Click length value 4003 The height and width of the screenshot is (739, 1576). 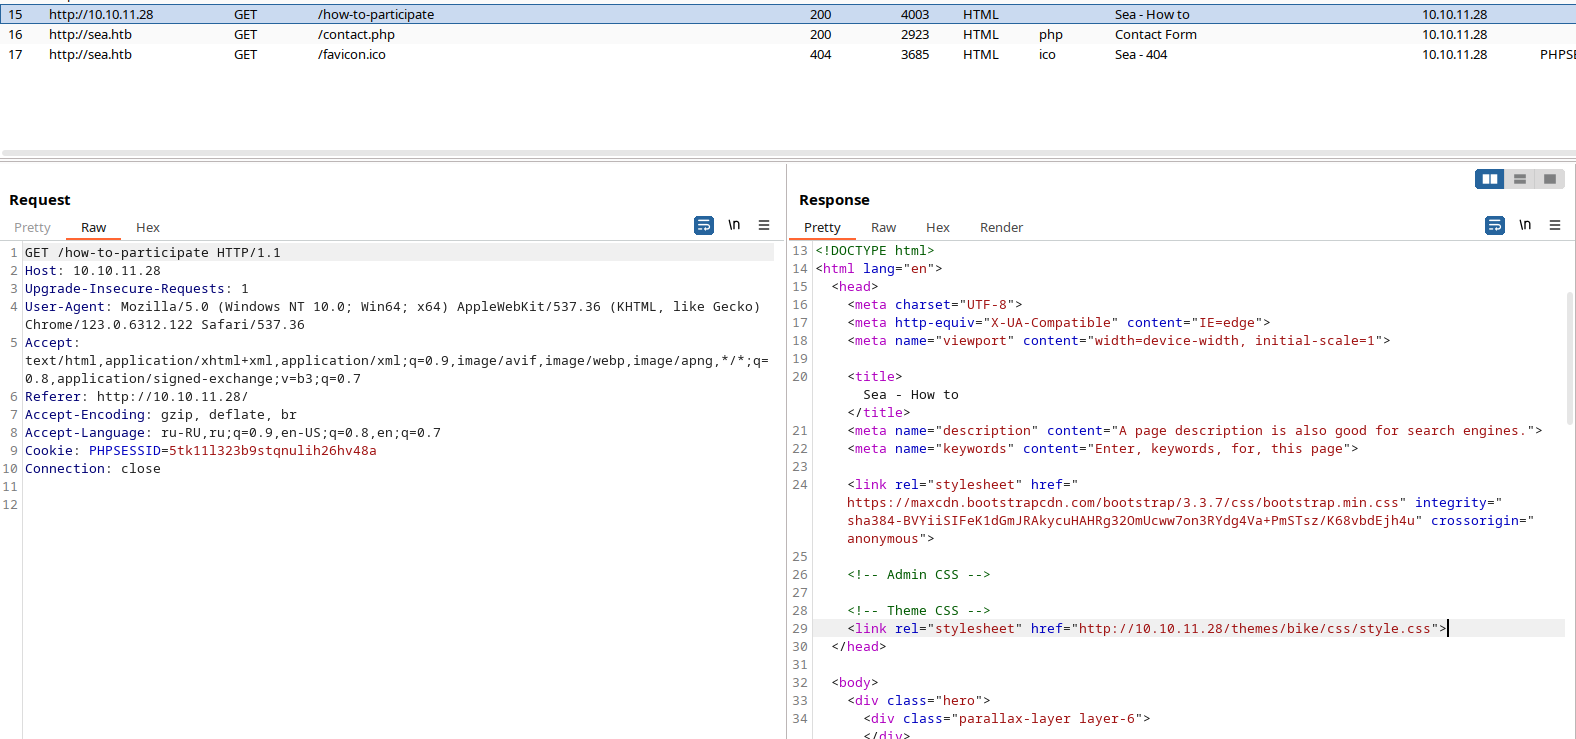click(x=915, y=14)
